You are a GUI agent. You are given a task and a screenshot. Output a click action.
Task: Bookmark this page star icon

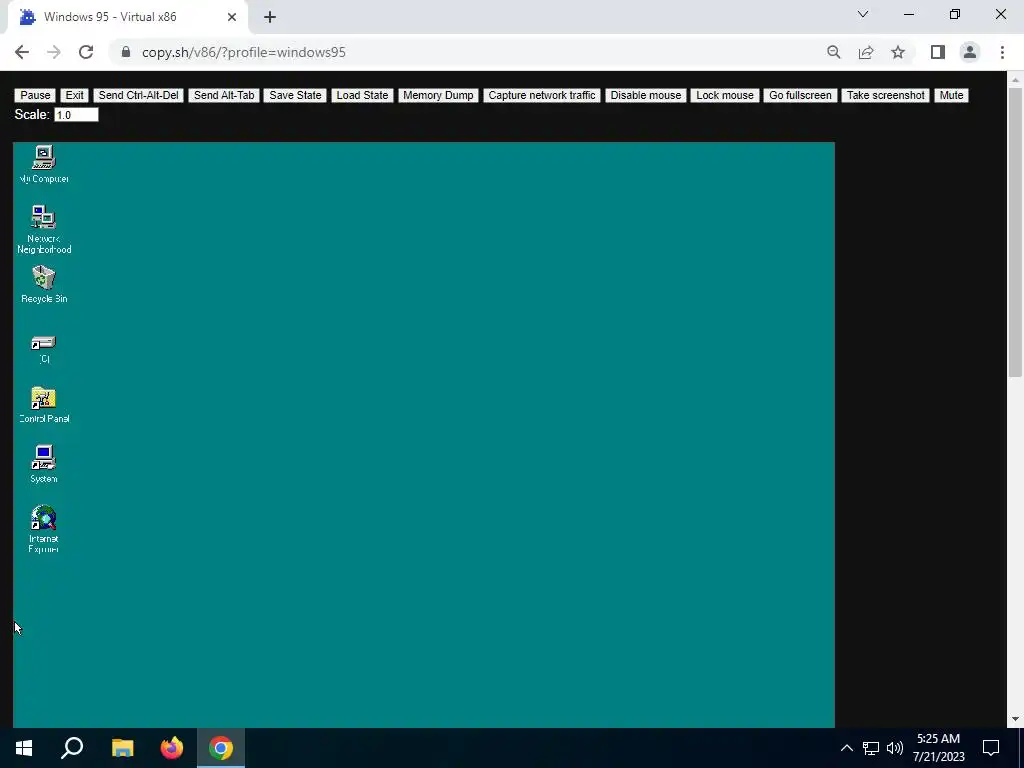tap(898, 52)
